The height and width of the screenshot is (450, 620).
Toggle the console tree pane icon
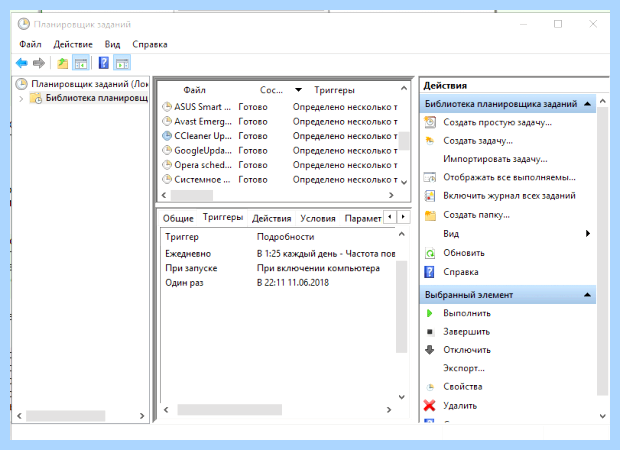pyautogui.click(x=81, y=63)
